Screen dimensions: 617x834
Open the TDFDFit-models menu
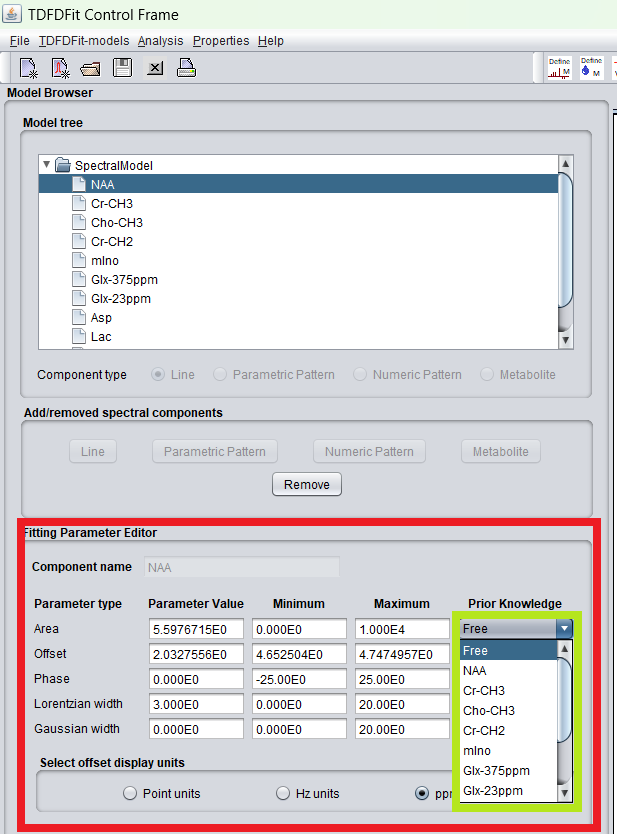[84, 41]
